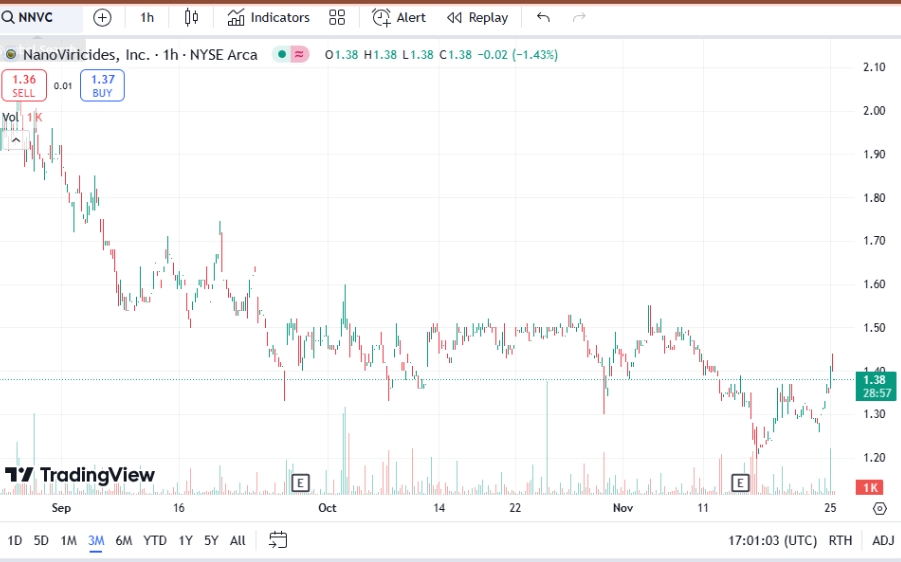Click the 1.36 SELL button

click(x=24, y=85)
